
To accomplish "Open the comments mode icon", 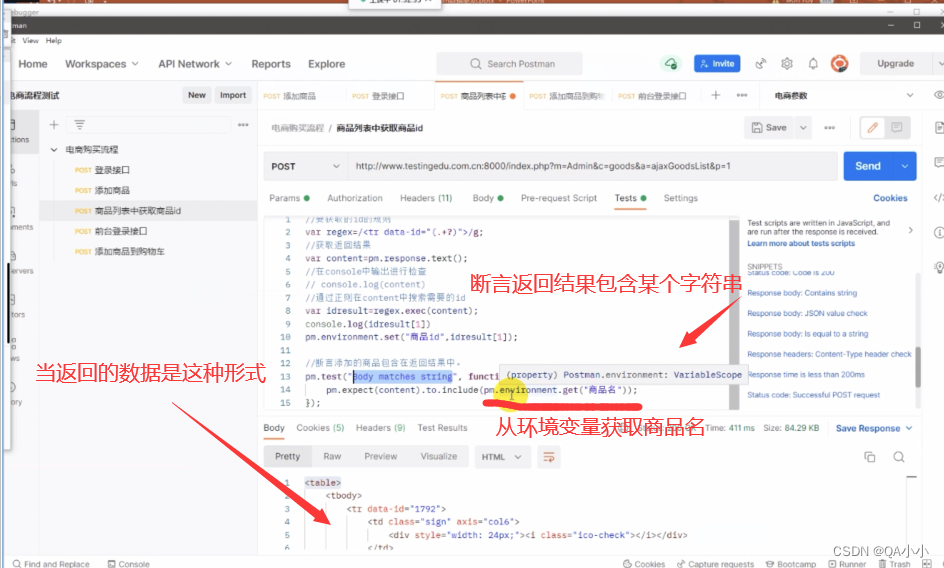I will coord(896,128).
